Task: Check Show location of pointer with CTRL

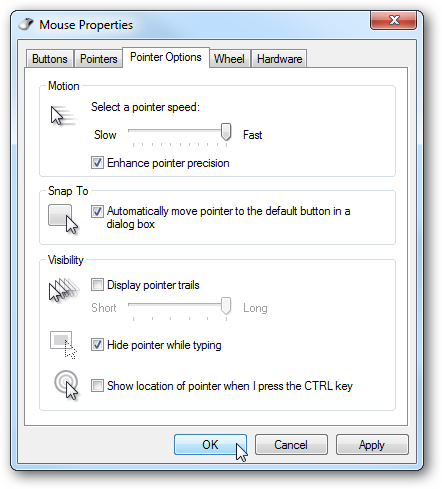Action: click(97, 386)
